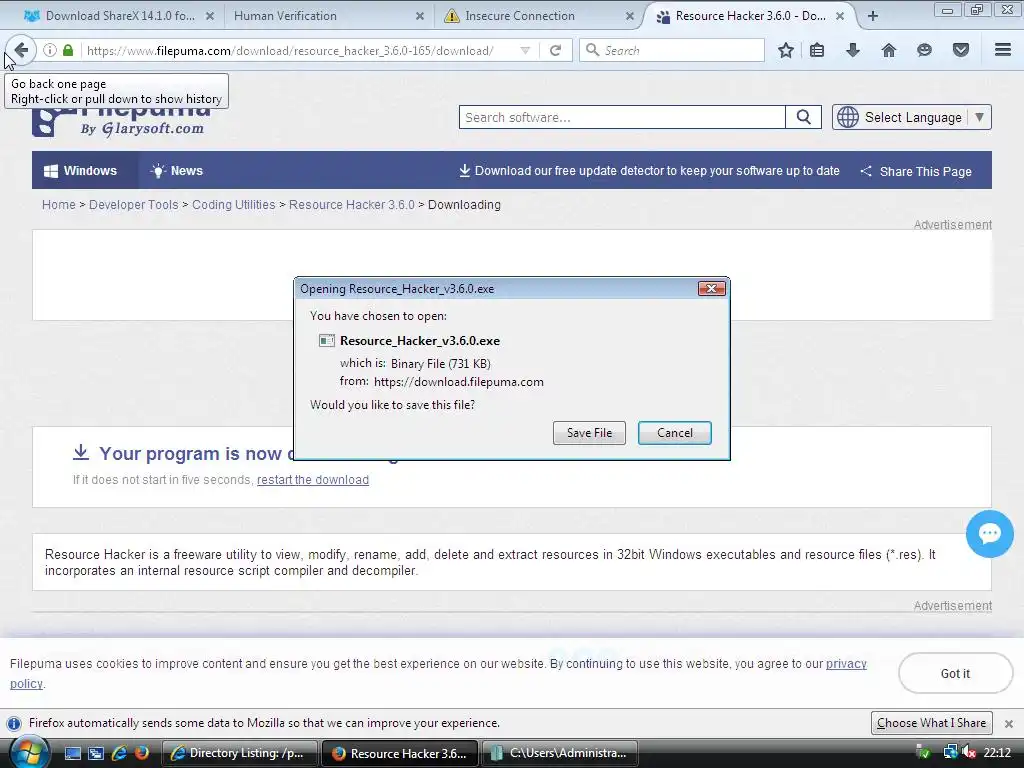
Task: Show bookmarks list icon
Action: 817,50
